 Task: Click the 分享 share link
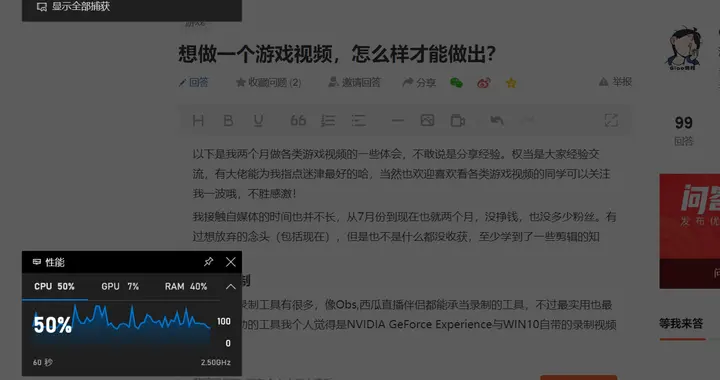click(x=419, y=83)
